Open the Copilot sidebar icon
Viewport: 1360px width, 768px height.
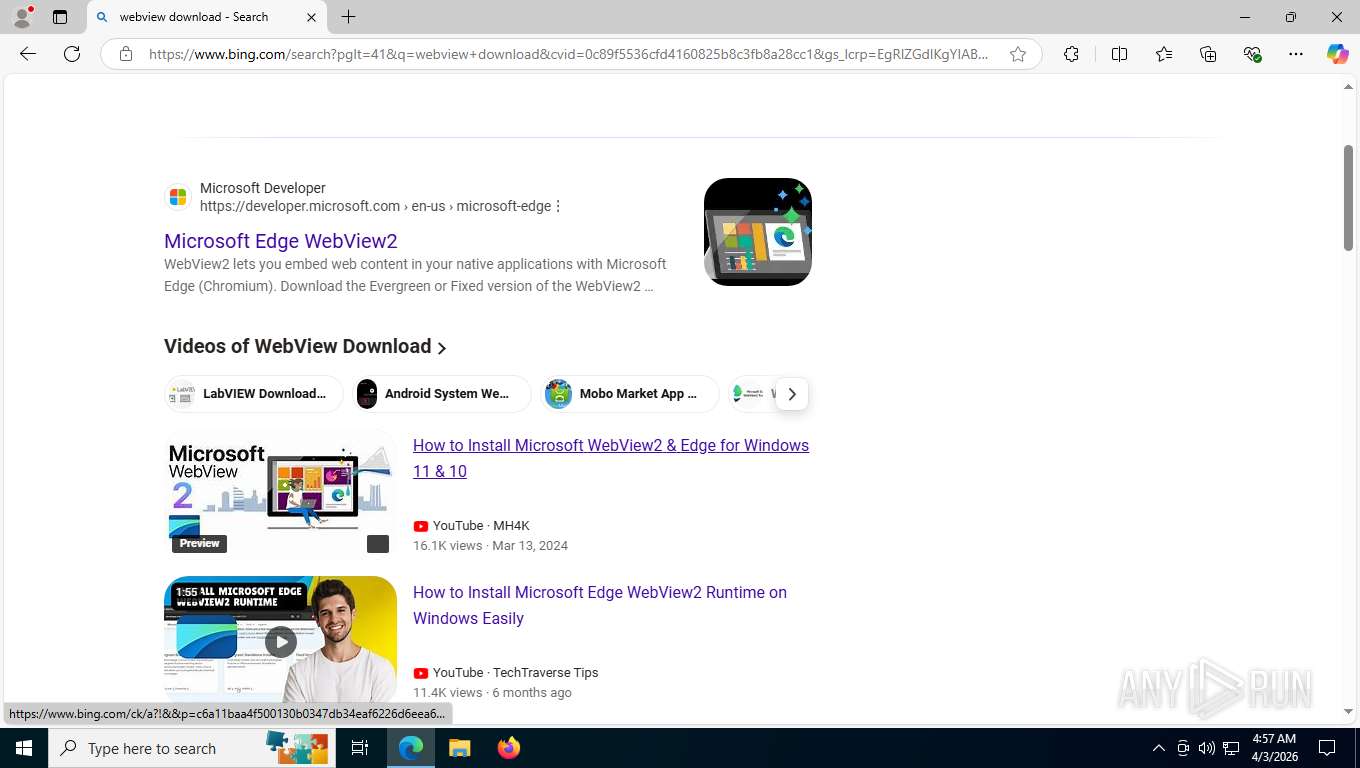(x=1338, y=54)
